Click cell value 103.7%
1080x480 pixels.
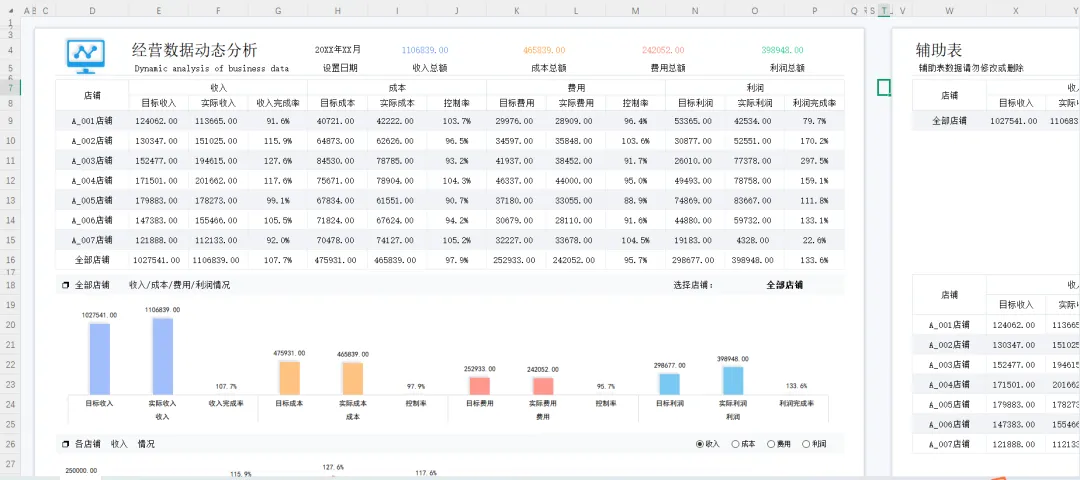click(456, 121)
